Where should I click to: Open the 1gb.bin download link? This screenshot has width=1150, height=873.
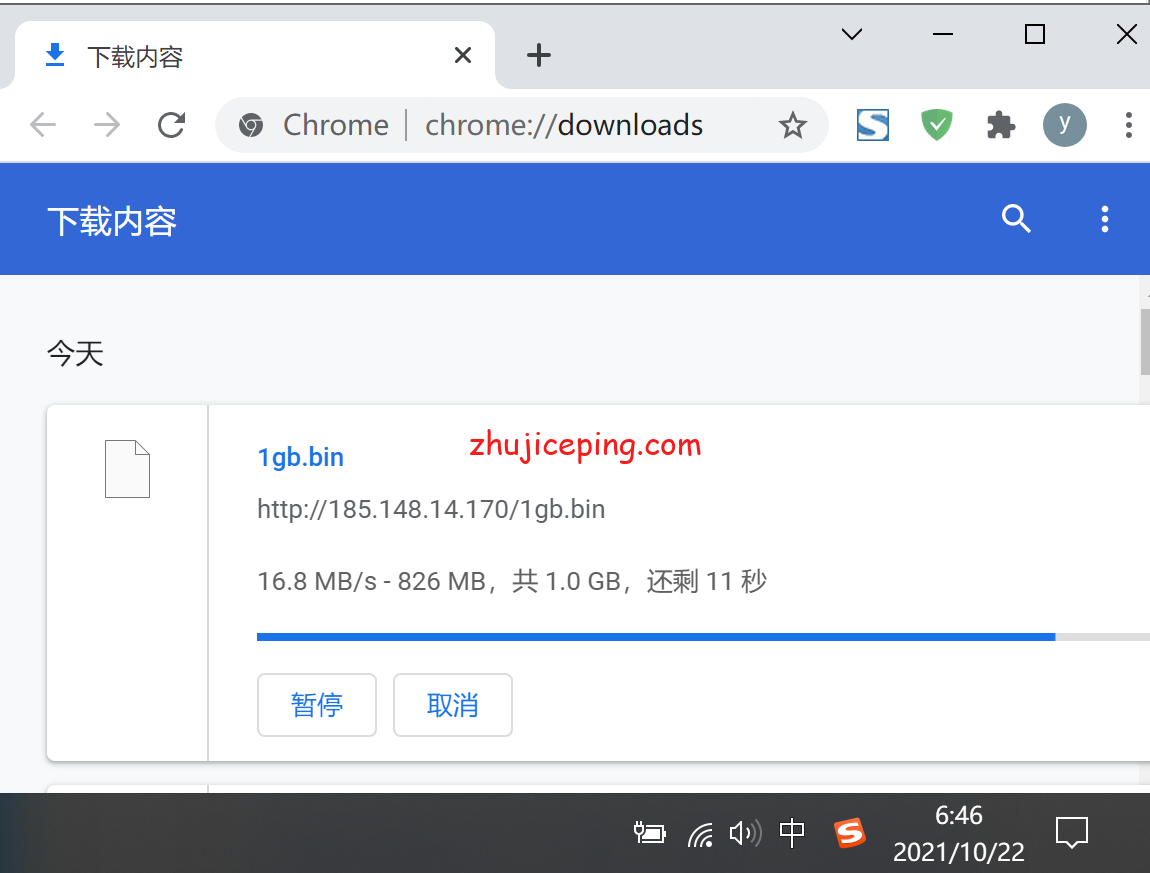tap(300, 457)
